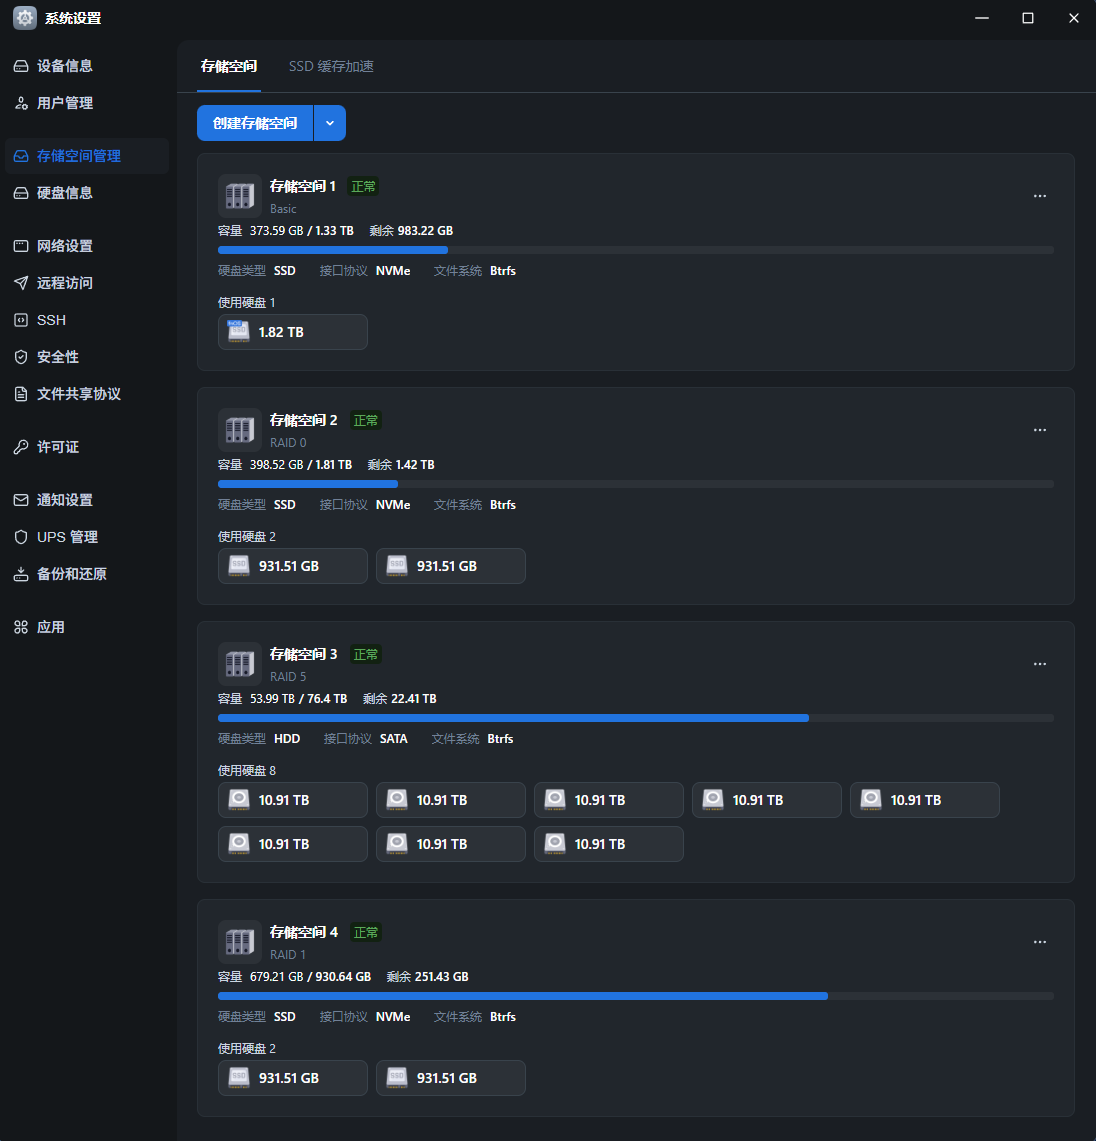This screenshot has width=1096, height=1141.
Task: Open the ... menu on 存储空间 3
Action: point(1040,663)
